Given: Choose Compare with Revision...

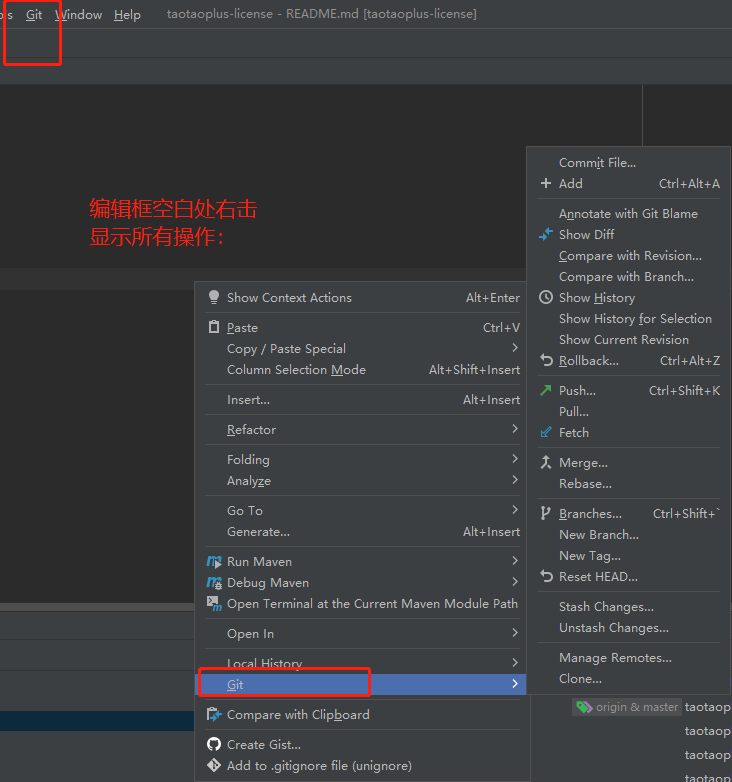Looking at the screenshot, I should 630,255.
